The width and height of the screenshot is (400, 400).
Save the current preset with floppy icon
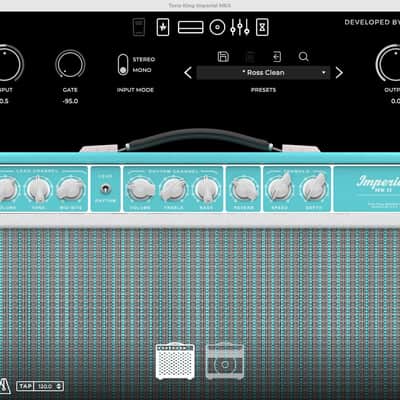(223, 57)
